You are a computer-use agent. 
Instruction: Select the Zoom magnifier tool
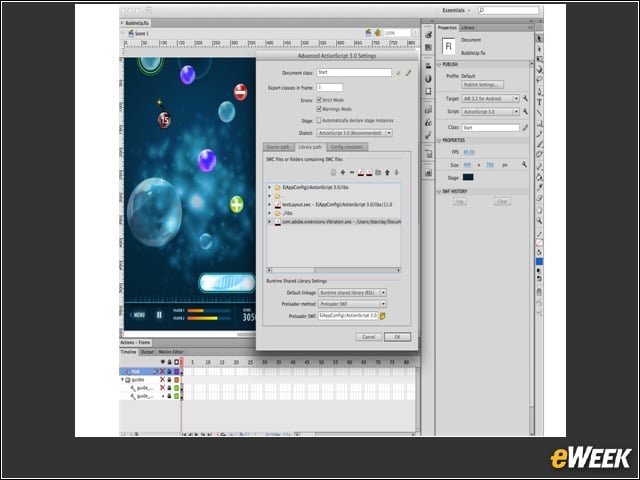pos(539,221)
